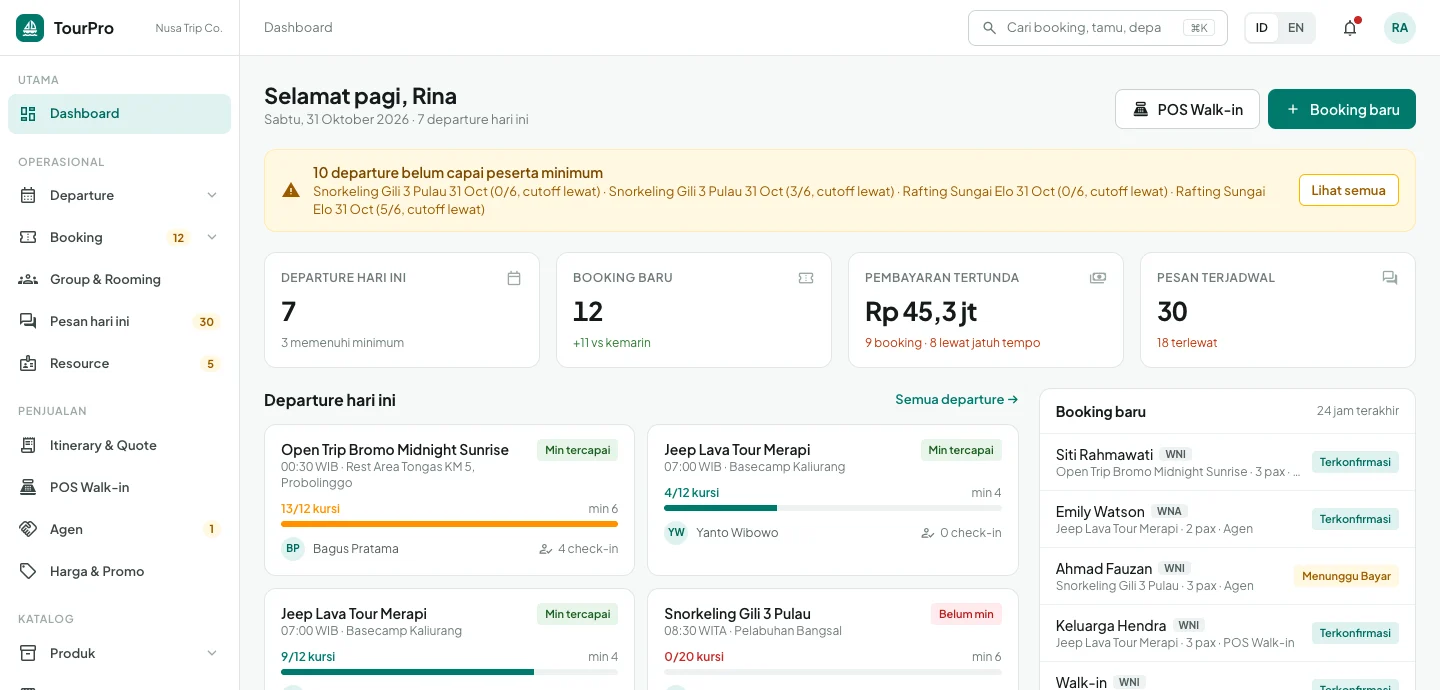Click the Booking baru button
Viewport: 1440px width, 690px height.
point(1342,109)
